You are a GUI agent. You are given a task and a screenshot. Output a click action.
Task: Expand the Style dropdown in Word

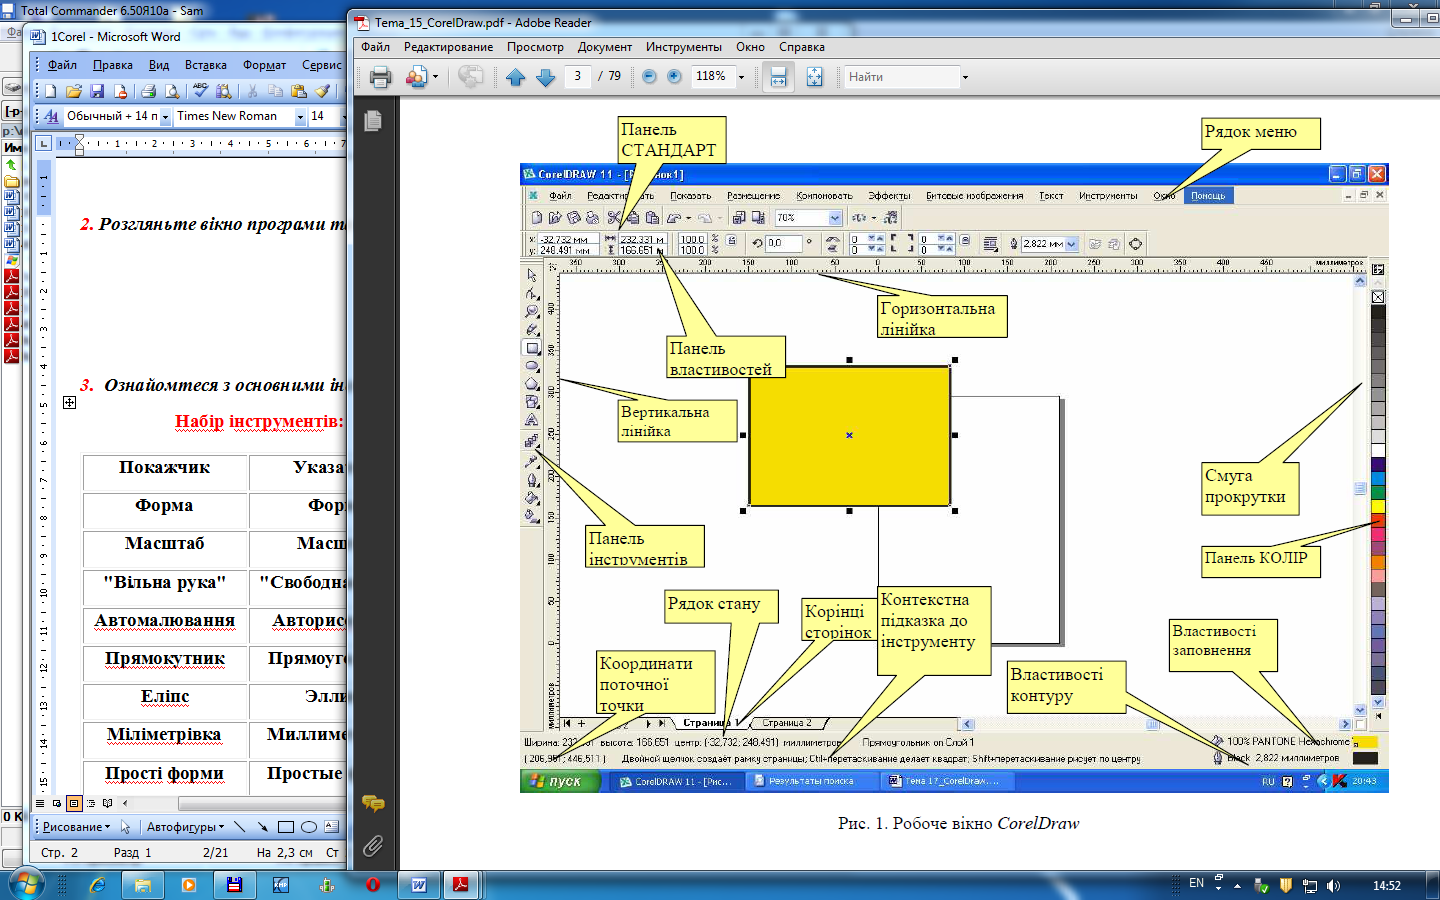click(x=165, y=117)
